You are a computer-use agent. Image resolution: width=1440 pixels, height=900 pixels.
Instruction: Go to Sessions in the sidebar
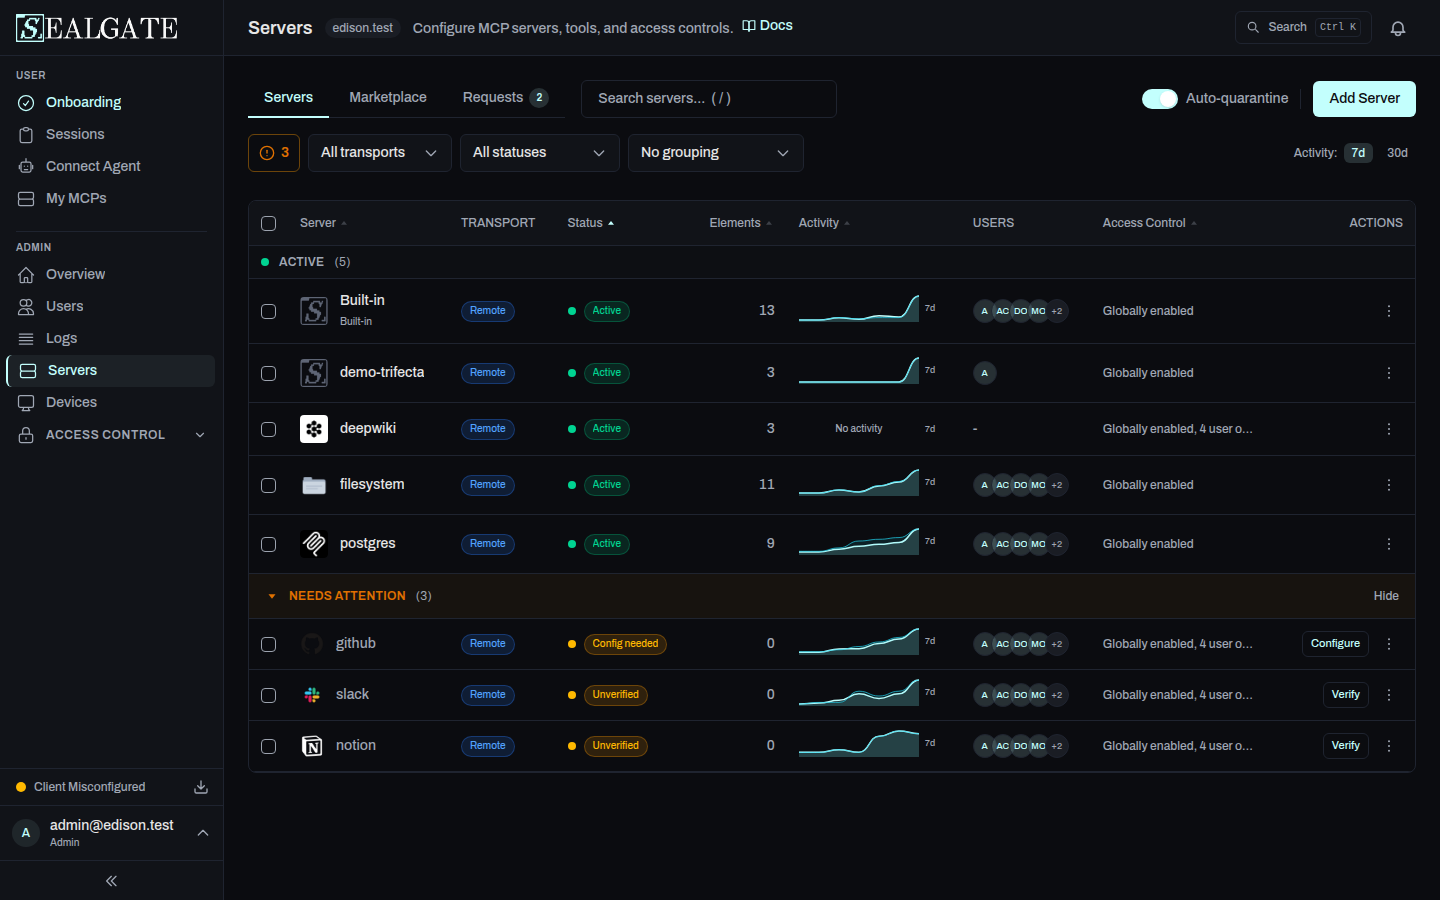point(111,134)
